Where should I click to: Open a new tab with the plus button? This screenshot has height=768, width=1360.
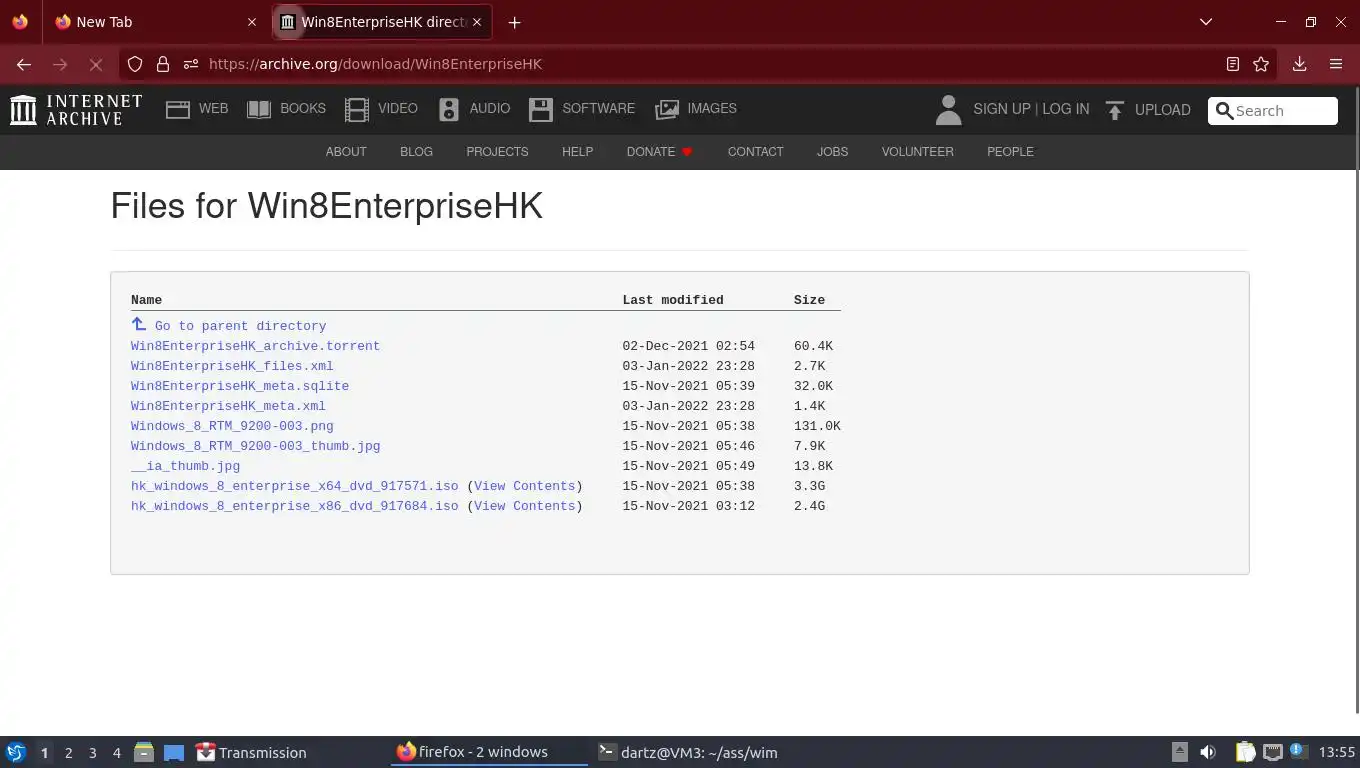pyautogui.click(x=514, y=22)
